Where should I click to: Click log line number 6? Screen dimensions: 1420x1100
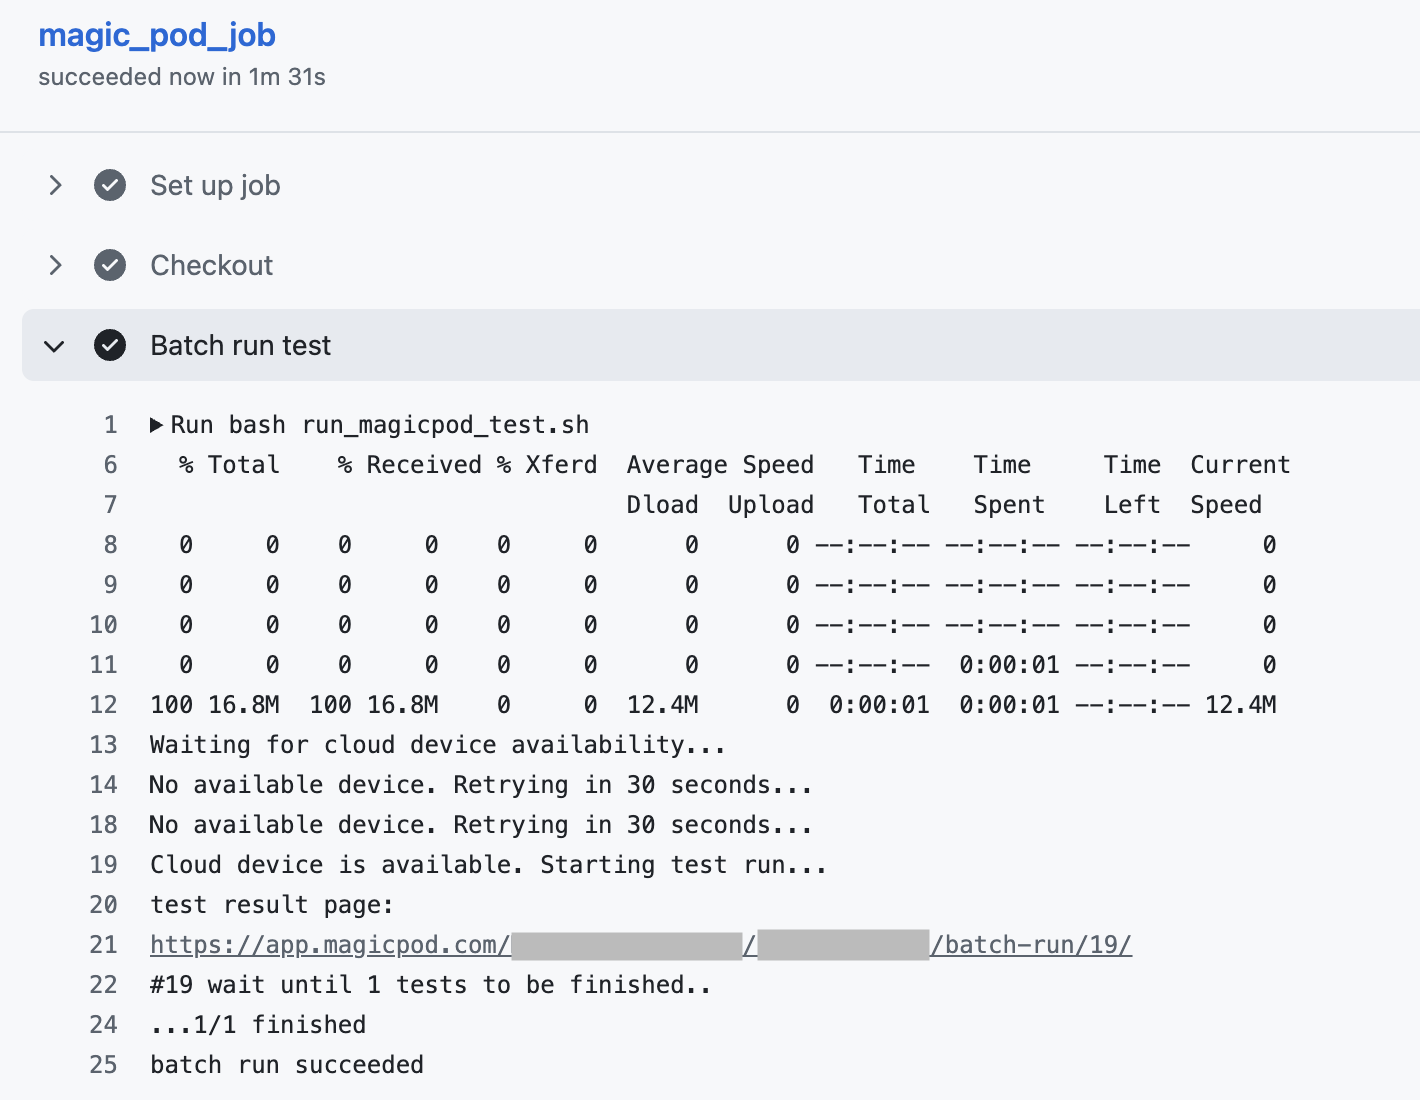111,465
